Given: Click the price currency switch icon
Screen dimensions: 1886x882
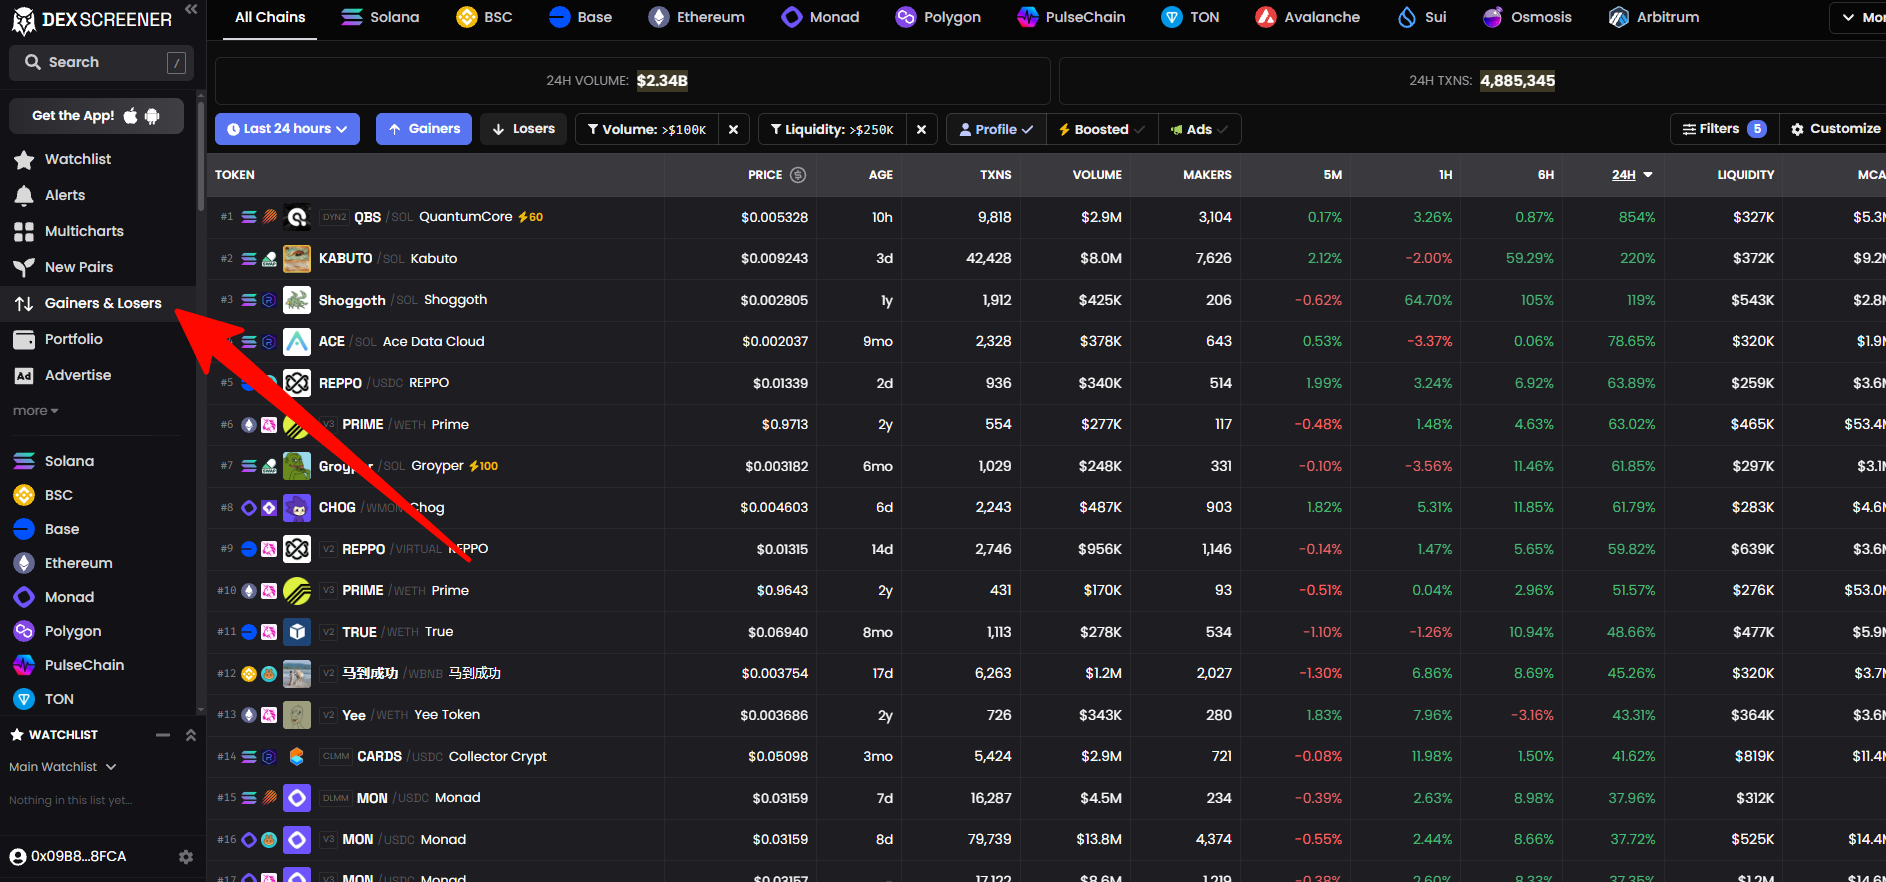Looking at the screenshot, I should 798,175.
